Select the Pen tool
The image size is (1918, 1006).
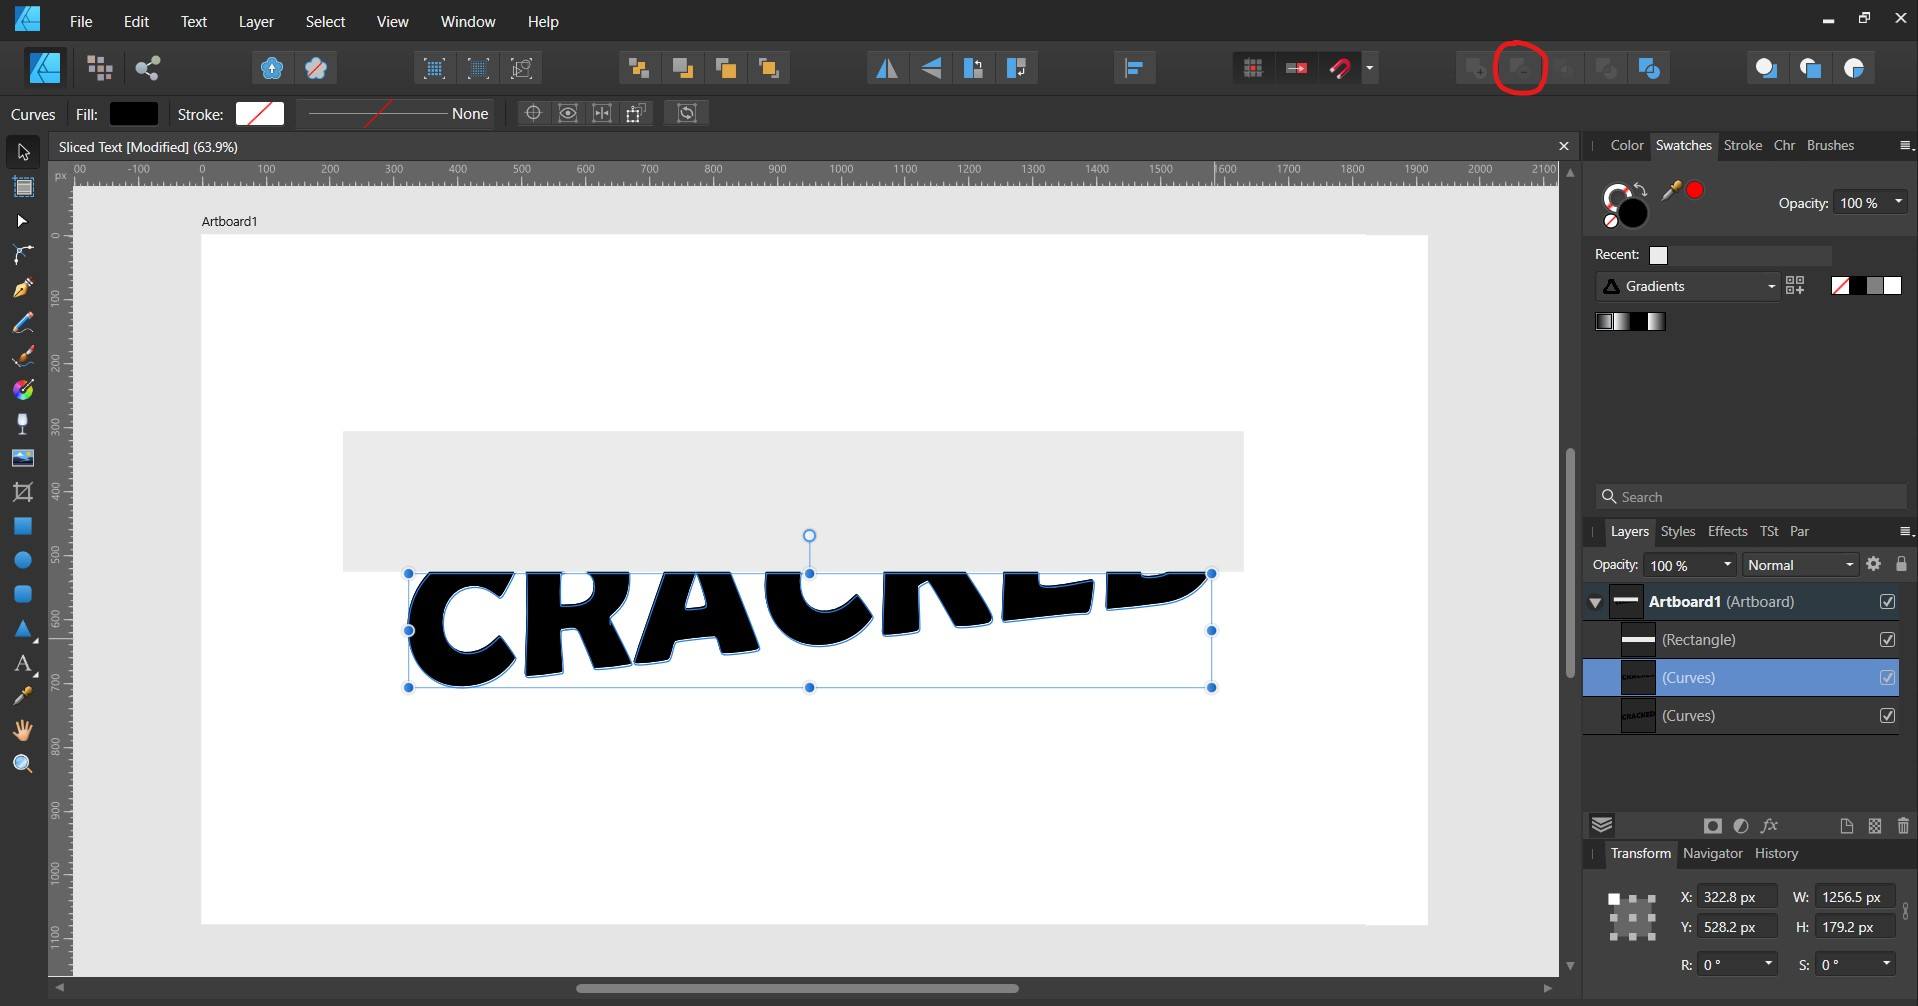coord(22,288)
